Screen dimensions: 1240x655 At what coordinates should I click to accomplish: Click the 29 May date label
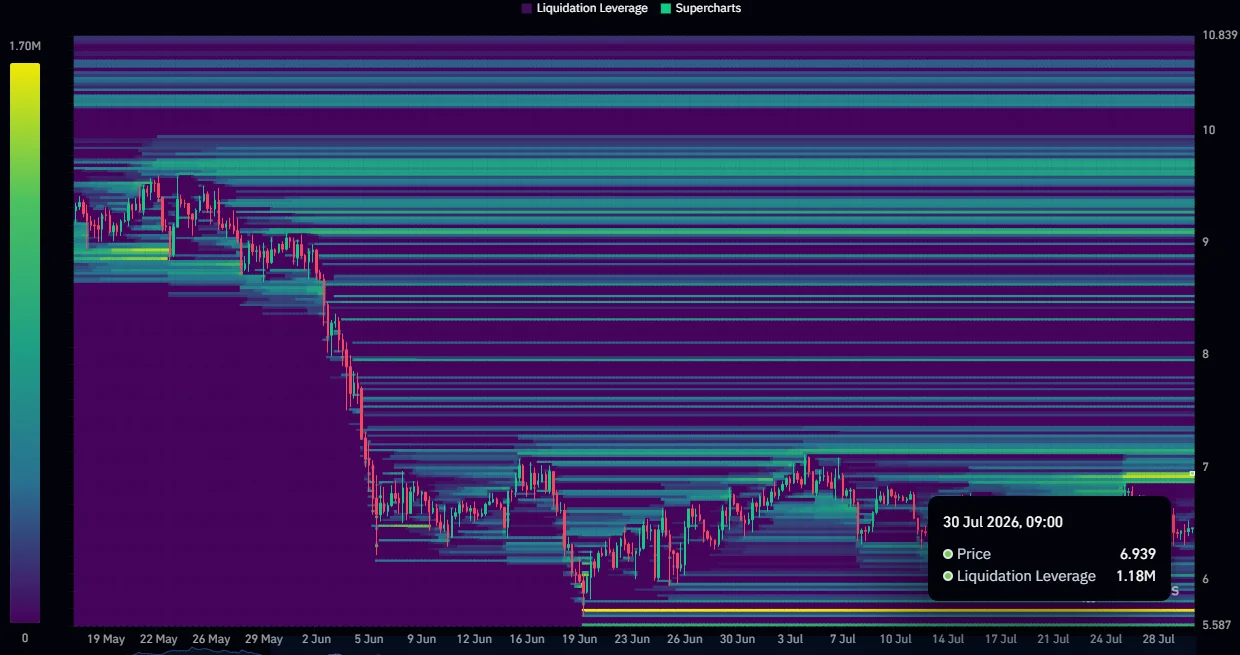tap(264, 638)
